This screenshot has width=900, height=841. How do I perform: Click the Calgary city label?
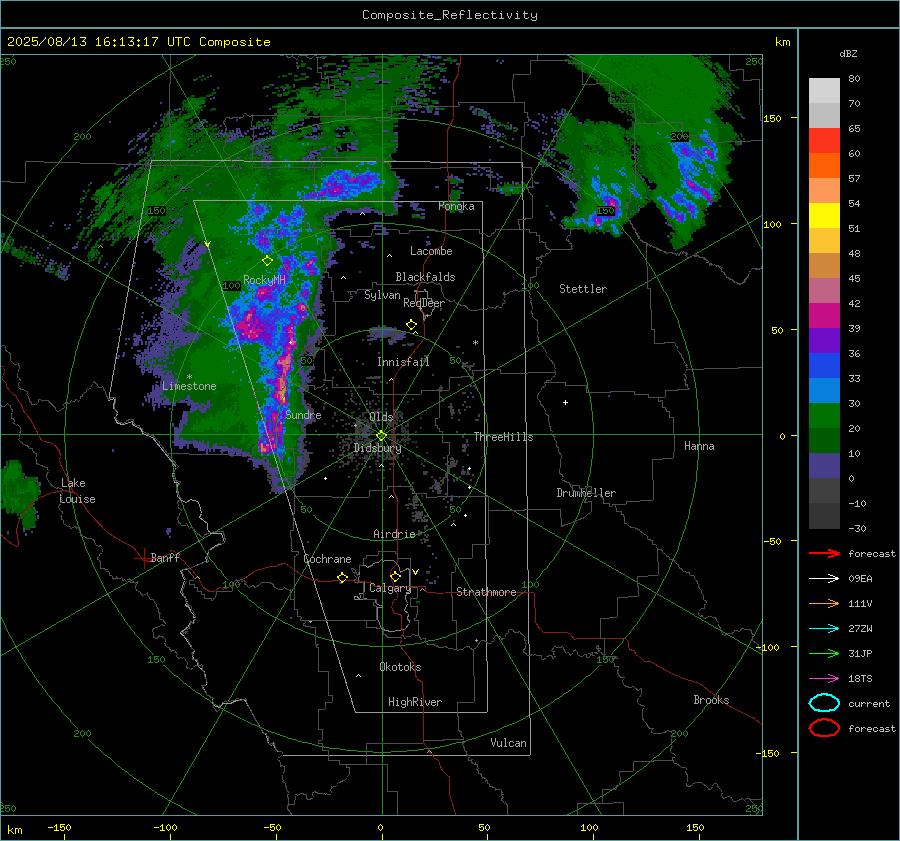(390, 588)
